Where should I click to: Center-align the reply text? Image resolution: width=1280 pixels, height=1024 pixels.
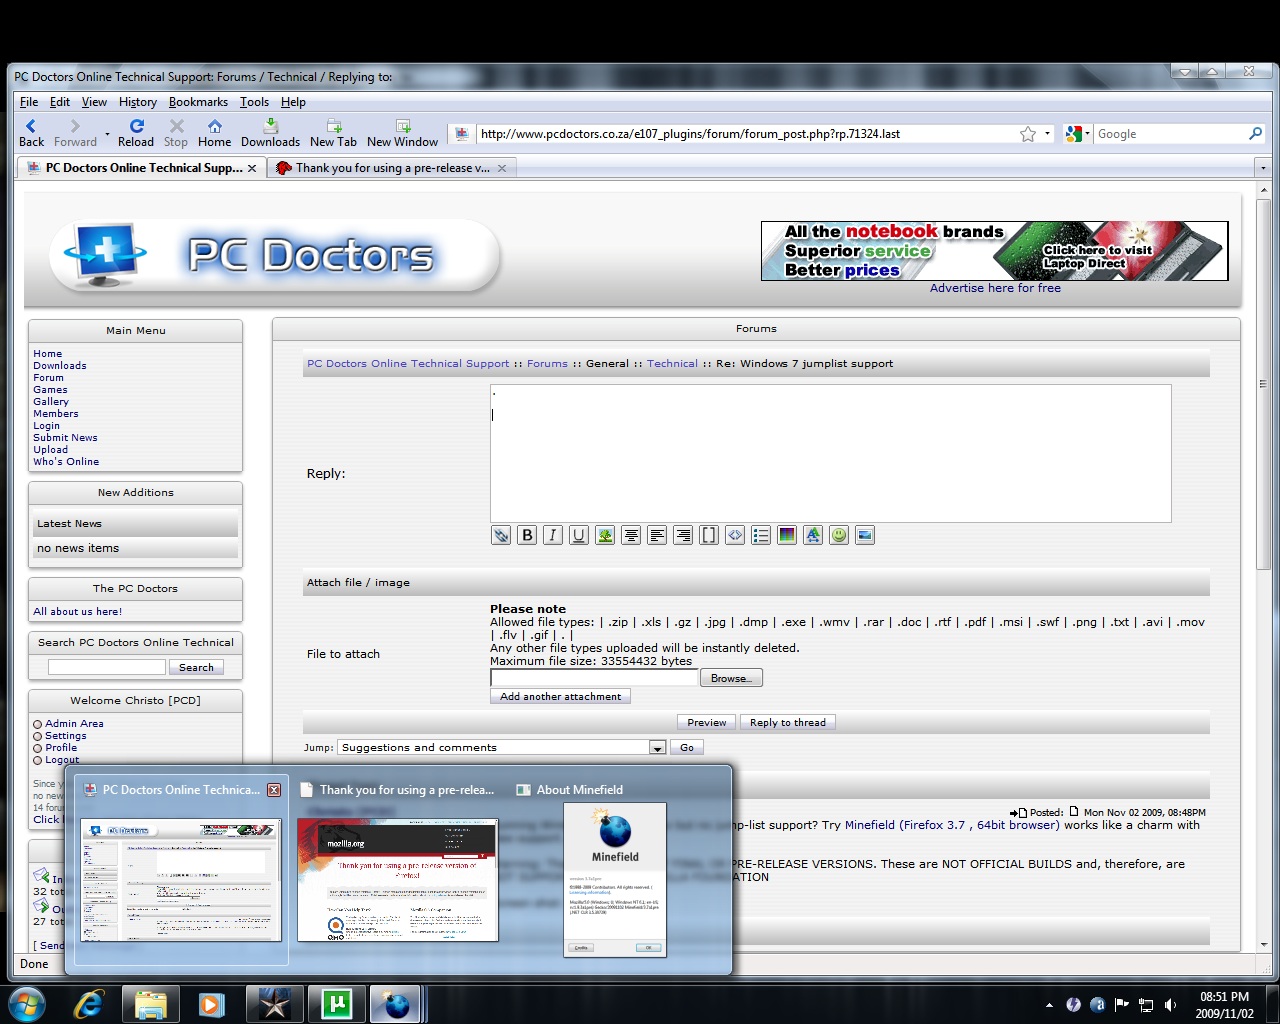coord(631,535)
